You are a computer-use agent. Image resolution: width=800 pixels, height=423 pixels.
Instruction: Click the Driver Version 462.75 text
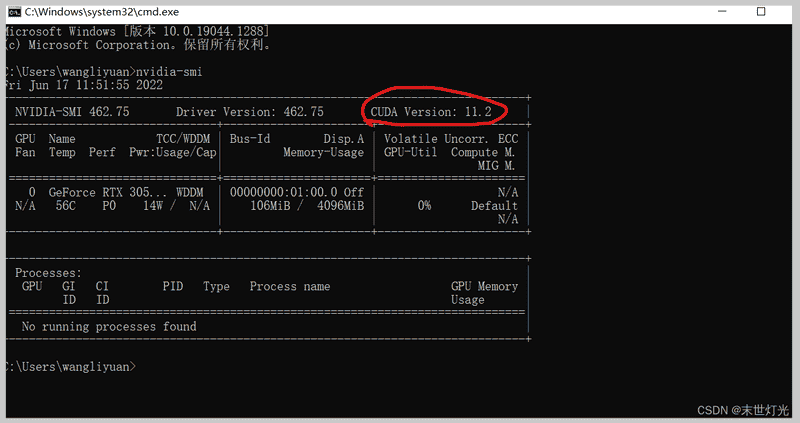249,112
